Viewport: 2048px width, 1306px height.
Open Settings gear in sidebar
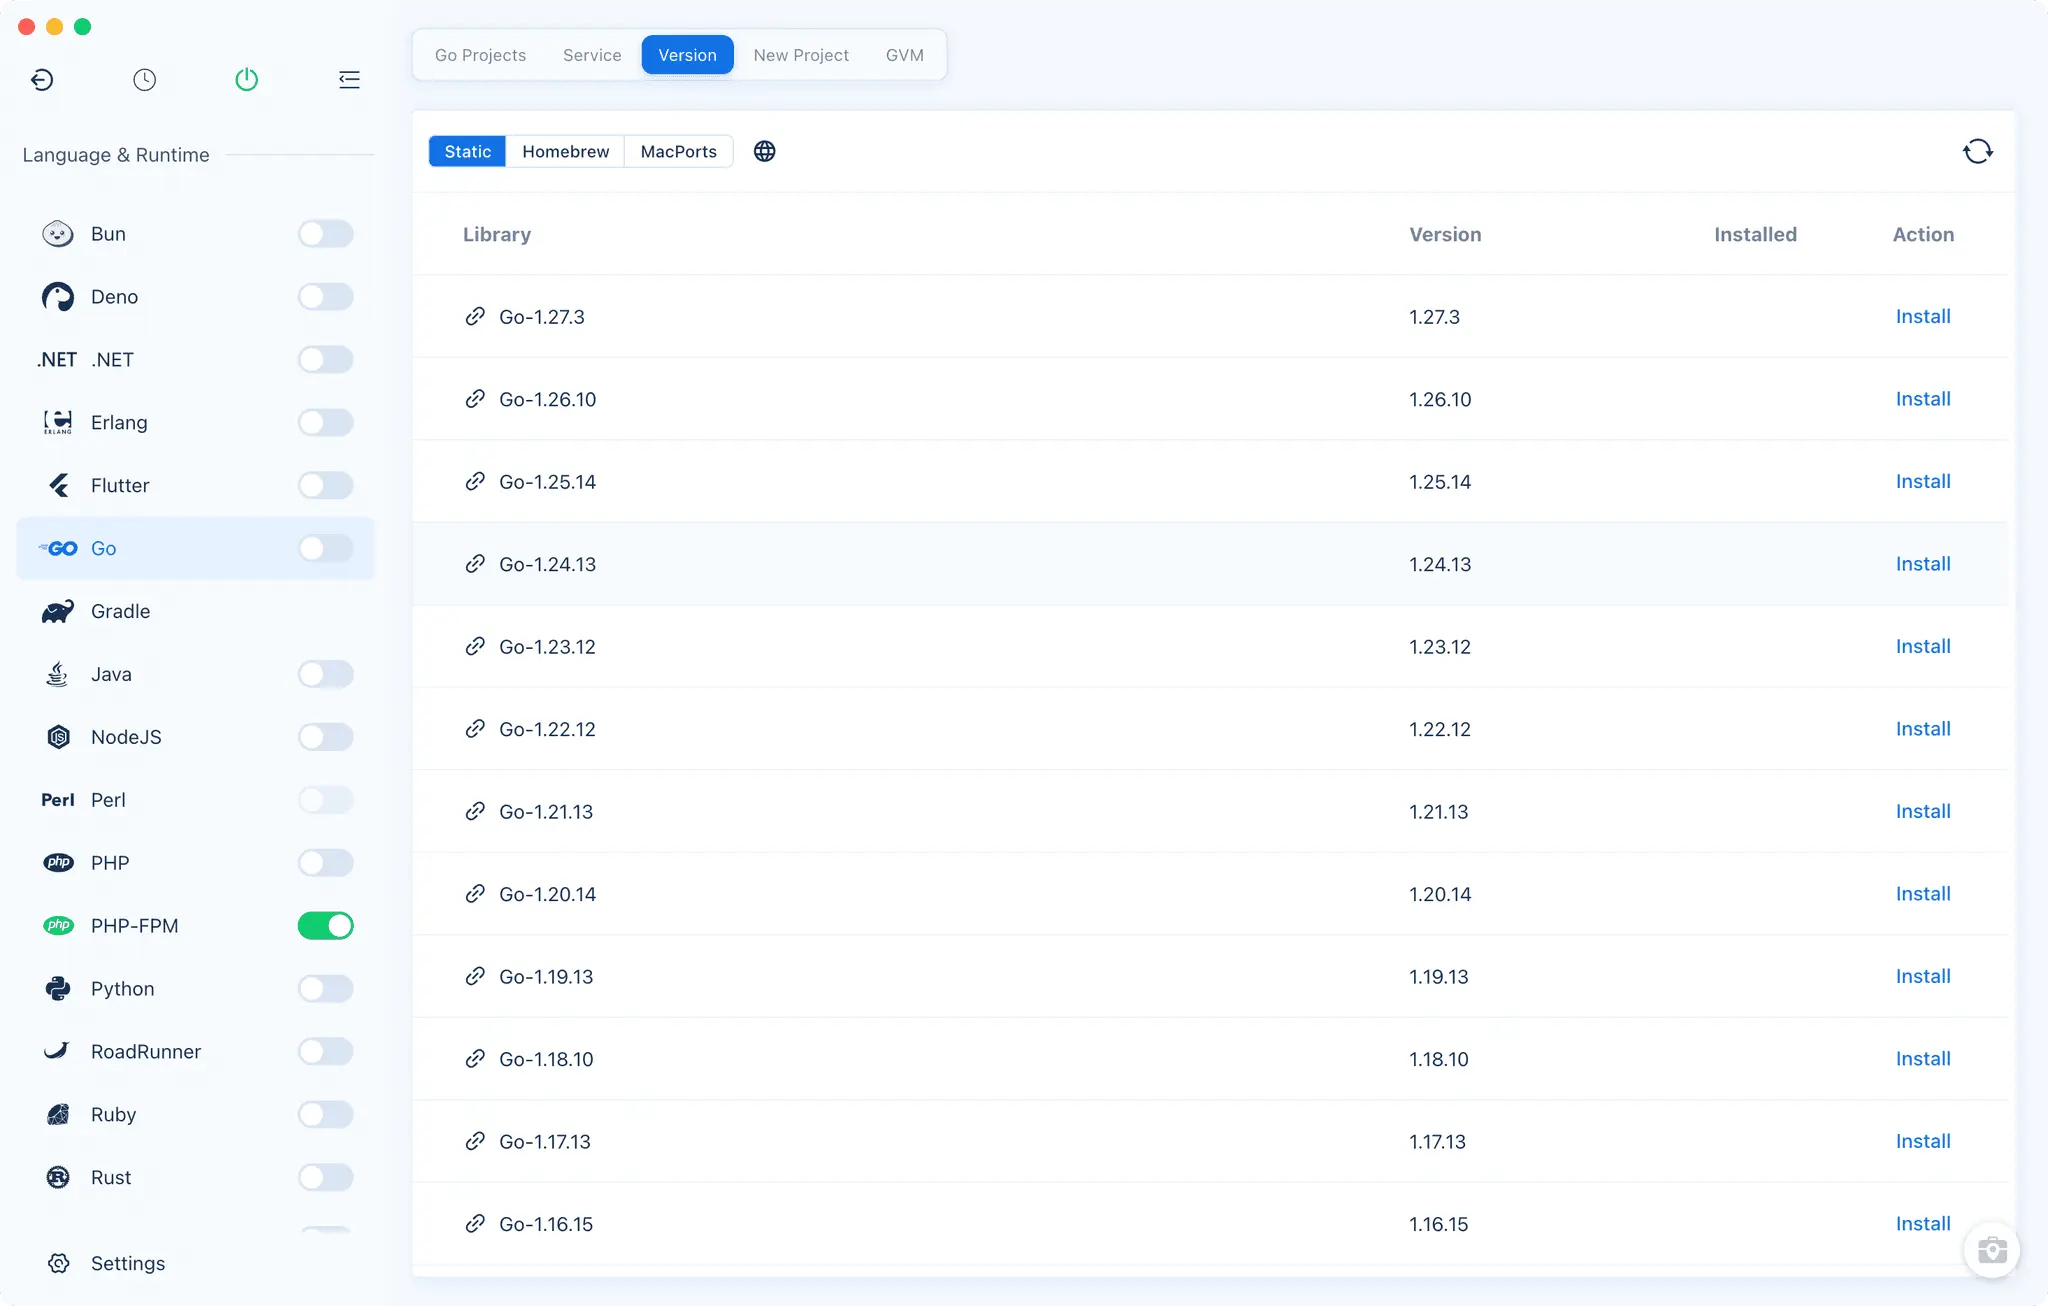[59, 1263]
